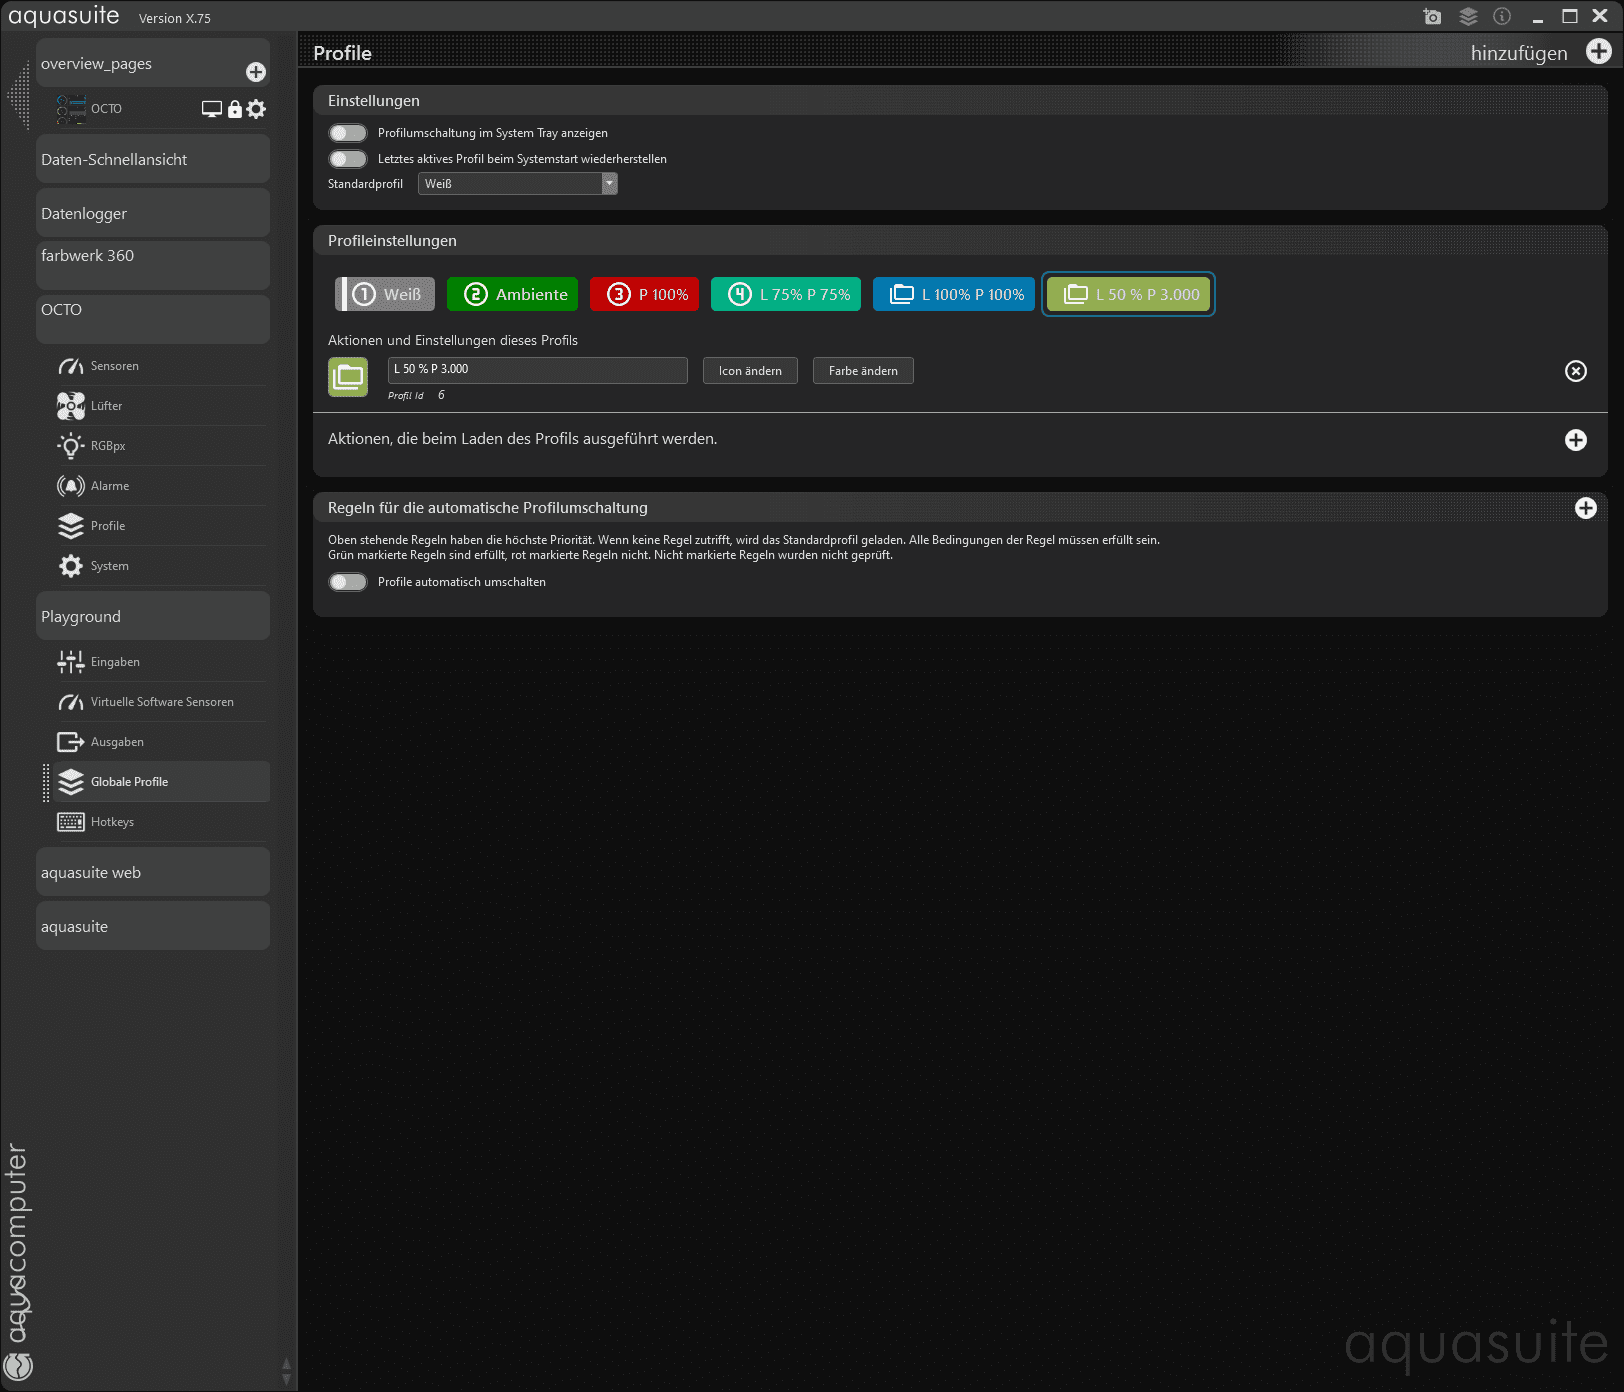Add a rule for automatic profile switching
Screen dimensions: 1624x1392
coord(1586,508)
